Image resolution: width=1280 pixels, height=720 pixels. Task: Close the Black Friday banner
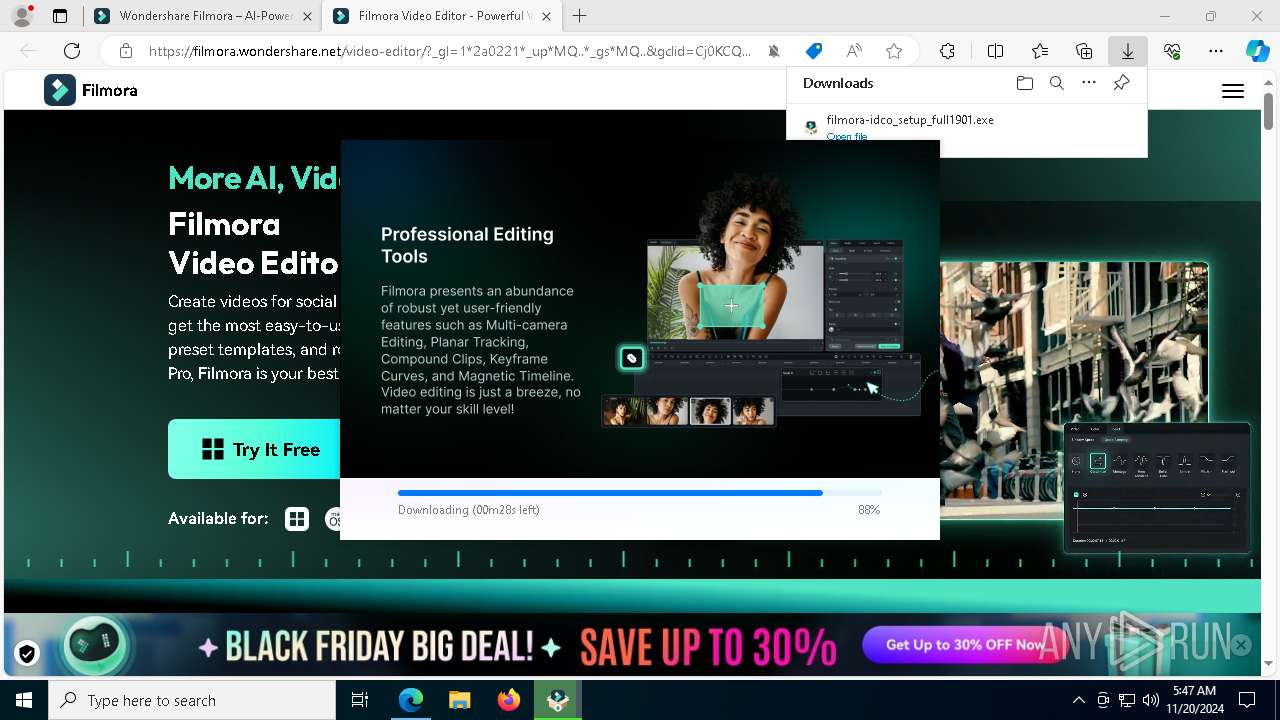pos(1241,645)
